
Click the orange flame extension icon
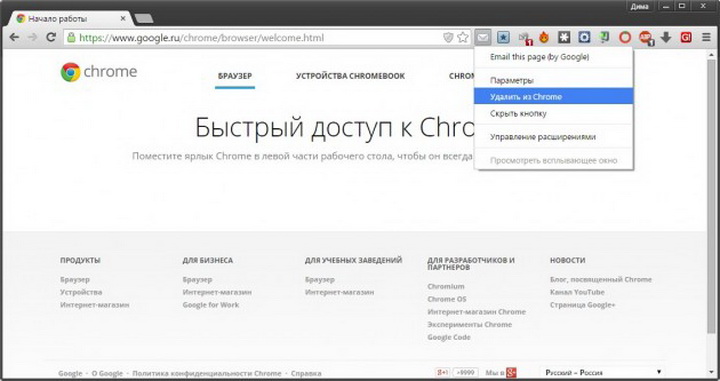pos(544,38)
